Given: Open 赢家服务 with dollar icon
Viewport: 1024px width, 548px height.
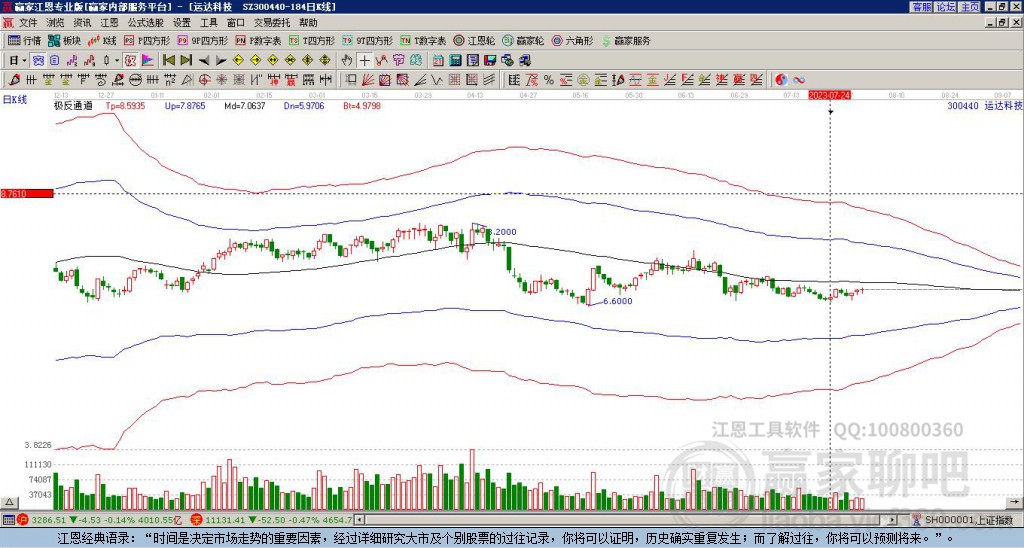Looking at the screenshot, I should click(x=626, y=40).
